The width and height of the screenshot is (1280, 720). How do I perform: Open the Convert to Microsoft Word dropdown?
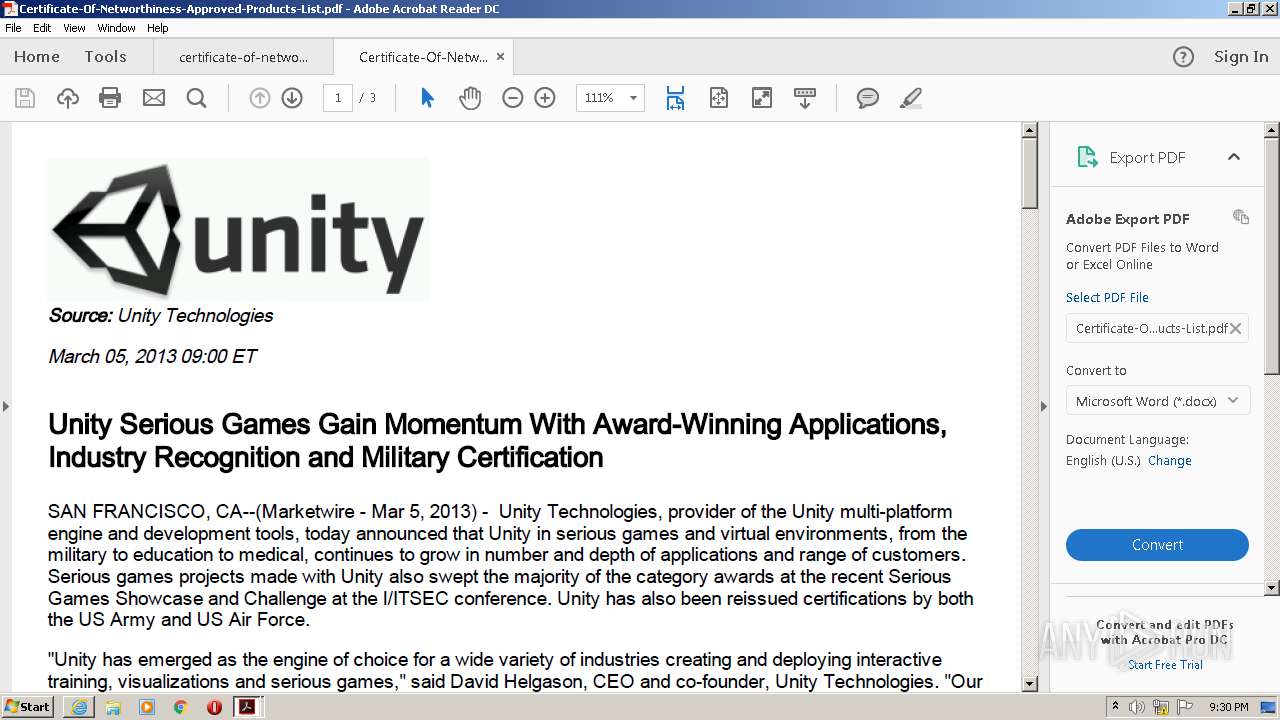click(x=1157, y=401)
